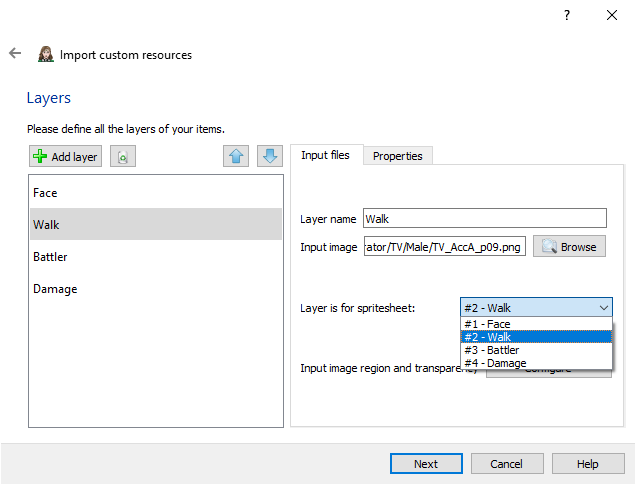
Task: Click the Add layer button
Action: [66, 157]
